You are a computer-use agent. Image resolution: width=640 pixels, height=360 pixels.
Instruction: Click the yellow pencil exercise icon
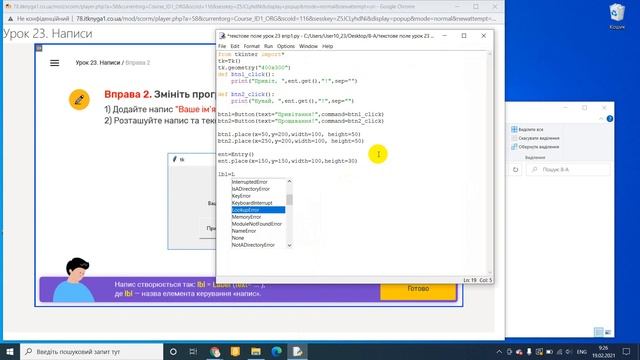(x=79, y=100)
